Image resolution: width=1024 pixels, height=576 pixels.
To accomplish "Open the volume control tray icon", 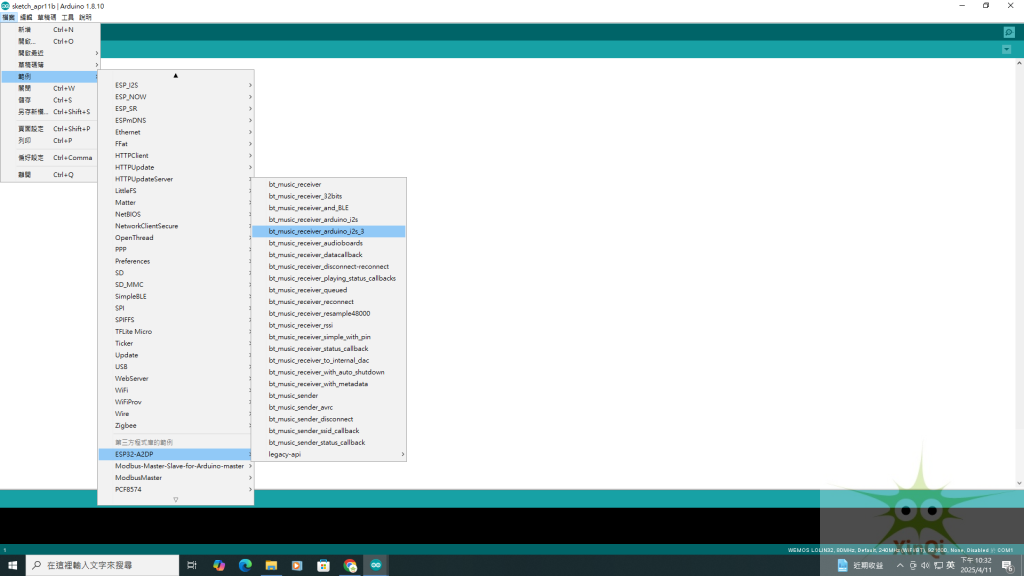I will pyautogui.click(x=925, y=565).
